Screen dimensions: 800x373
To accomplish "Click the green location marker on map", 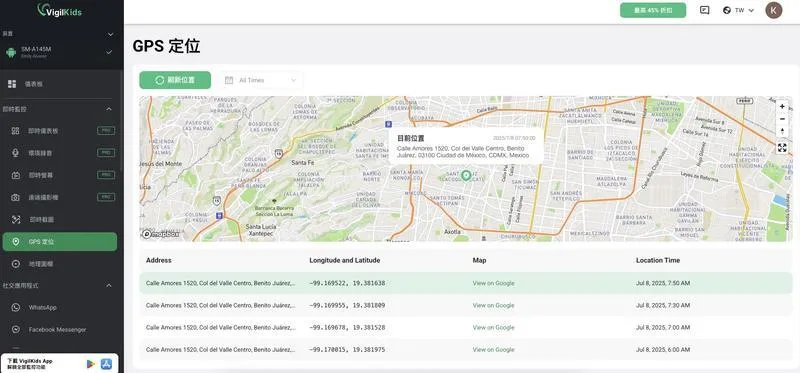I will pos(465,176).
